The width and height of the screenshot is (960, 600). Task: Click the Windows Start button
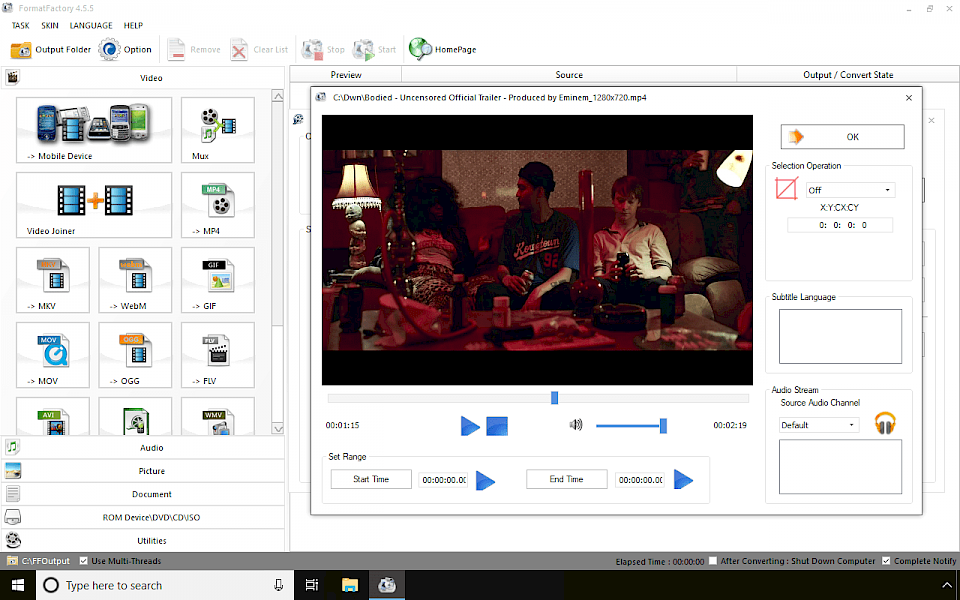(18, 585)
